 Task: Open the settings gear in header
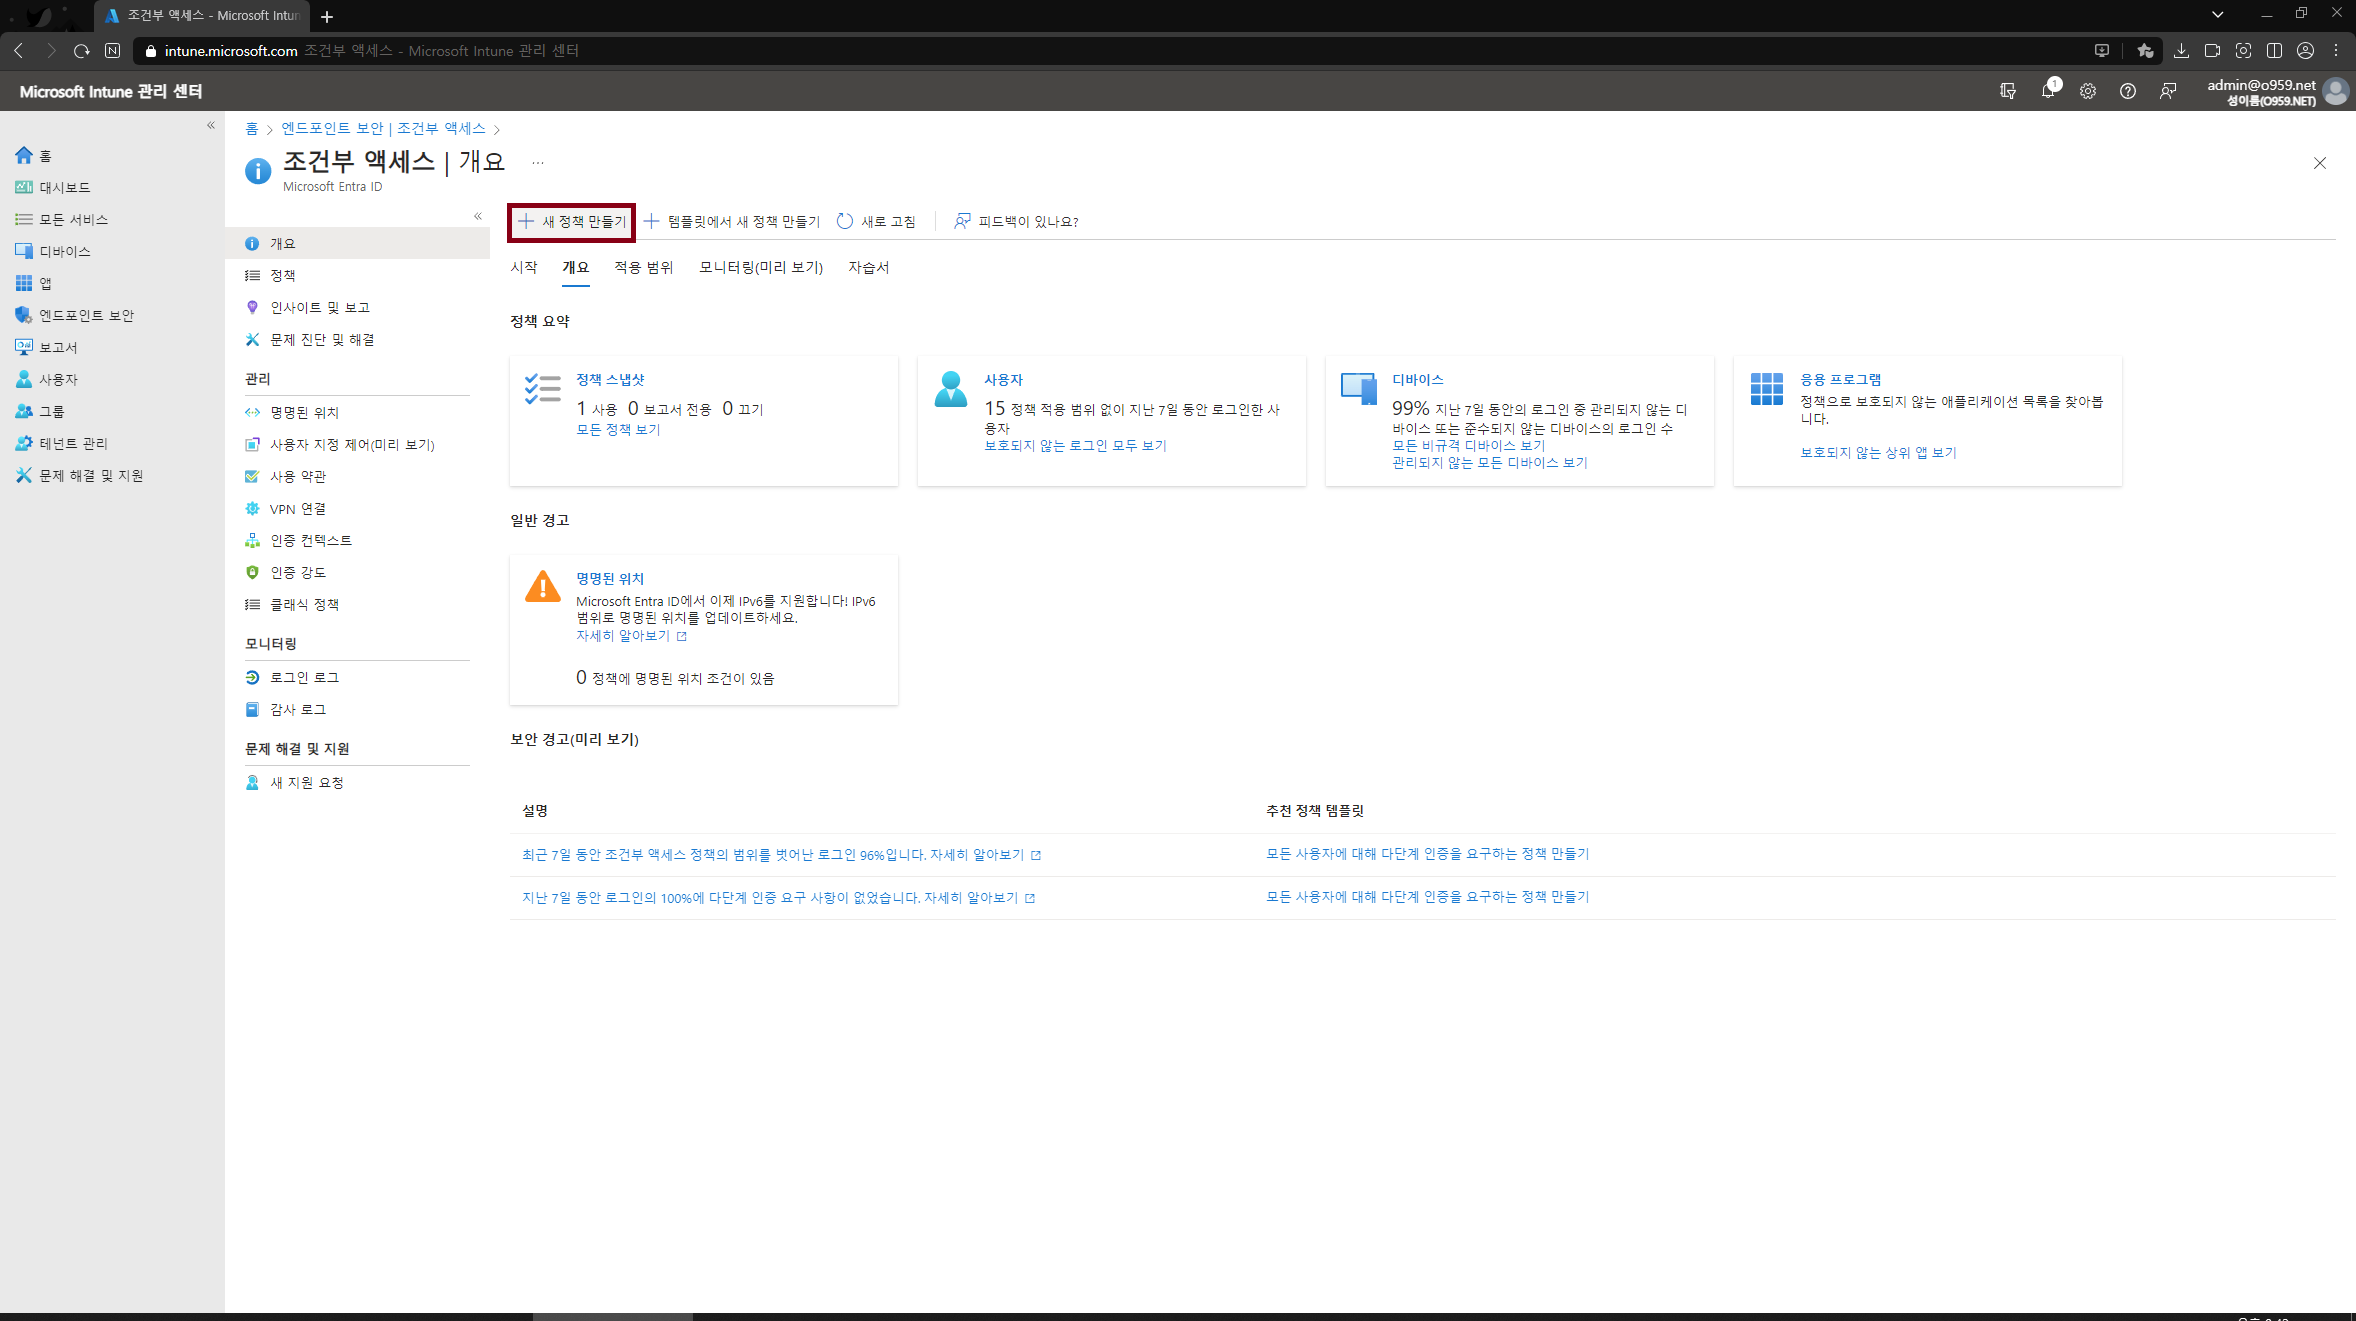coord(2088,91)
